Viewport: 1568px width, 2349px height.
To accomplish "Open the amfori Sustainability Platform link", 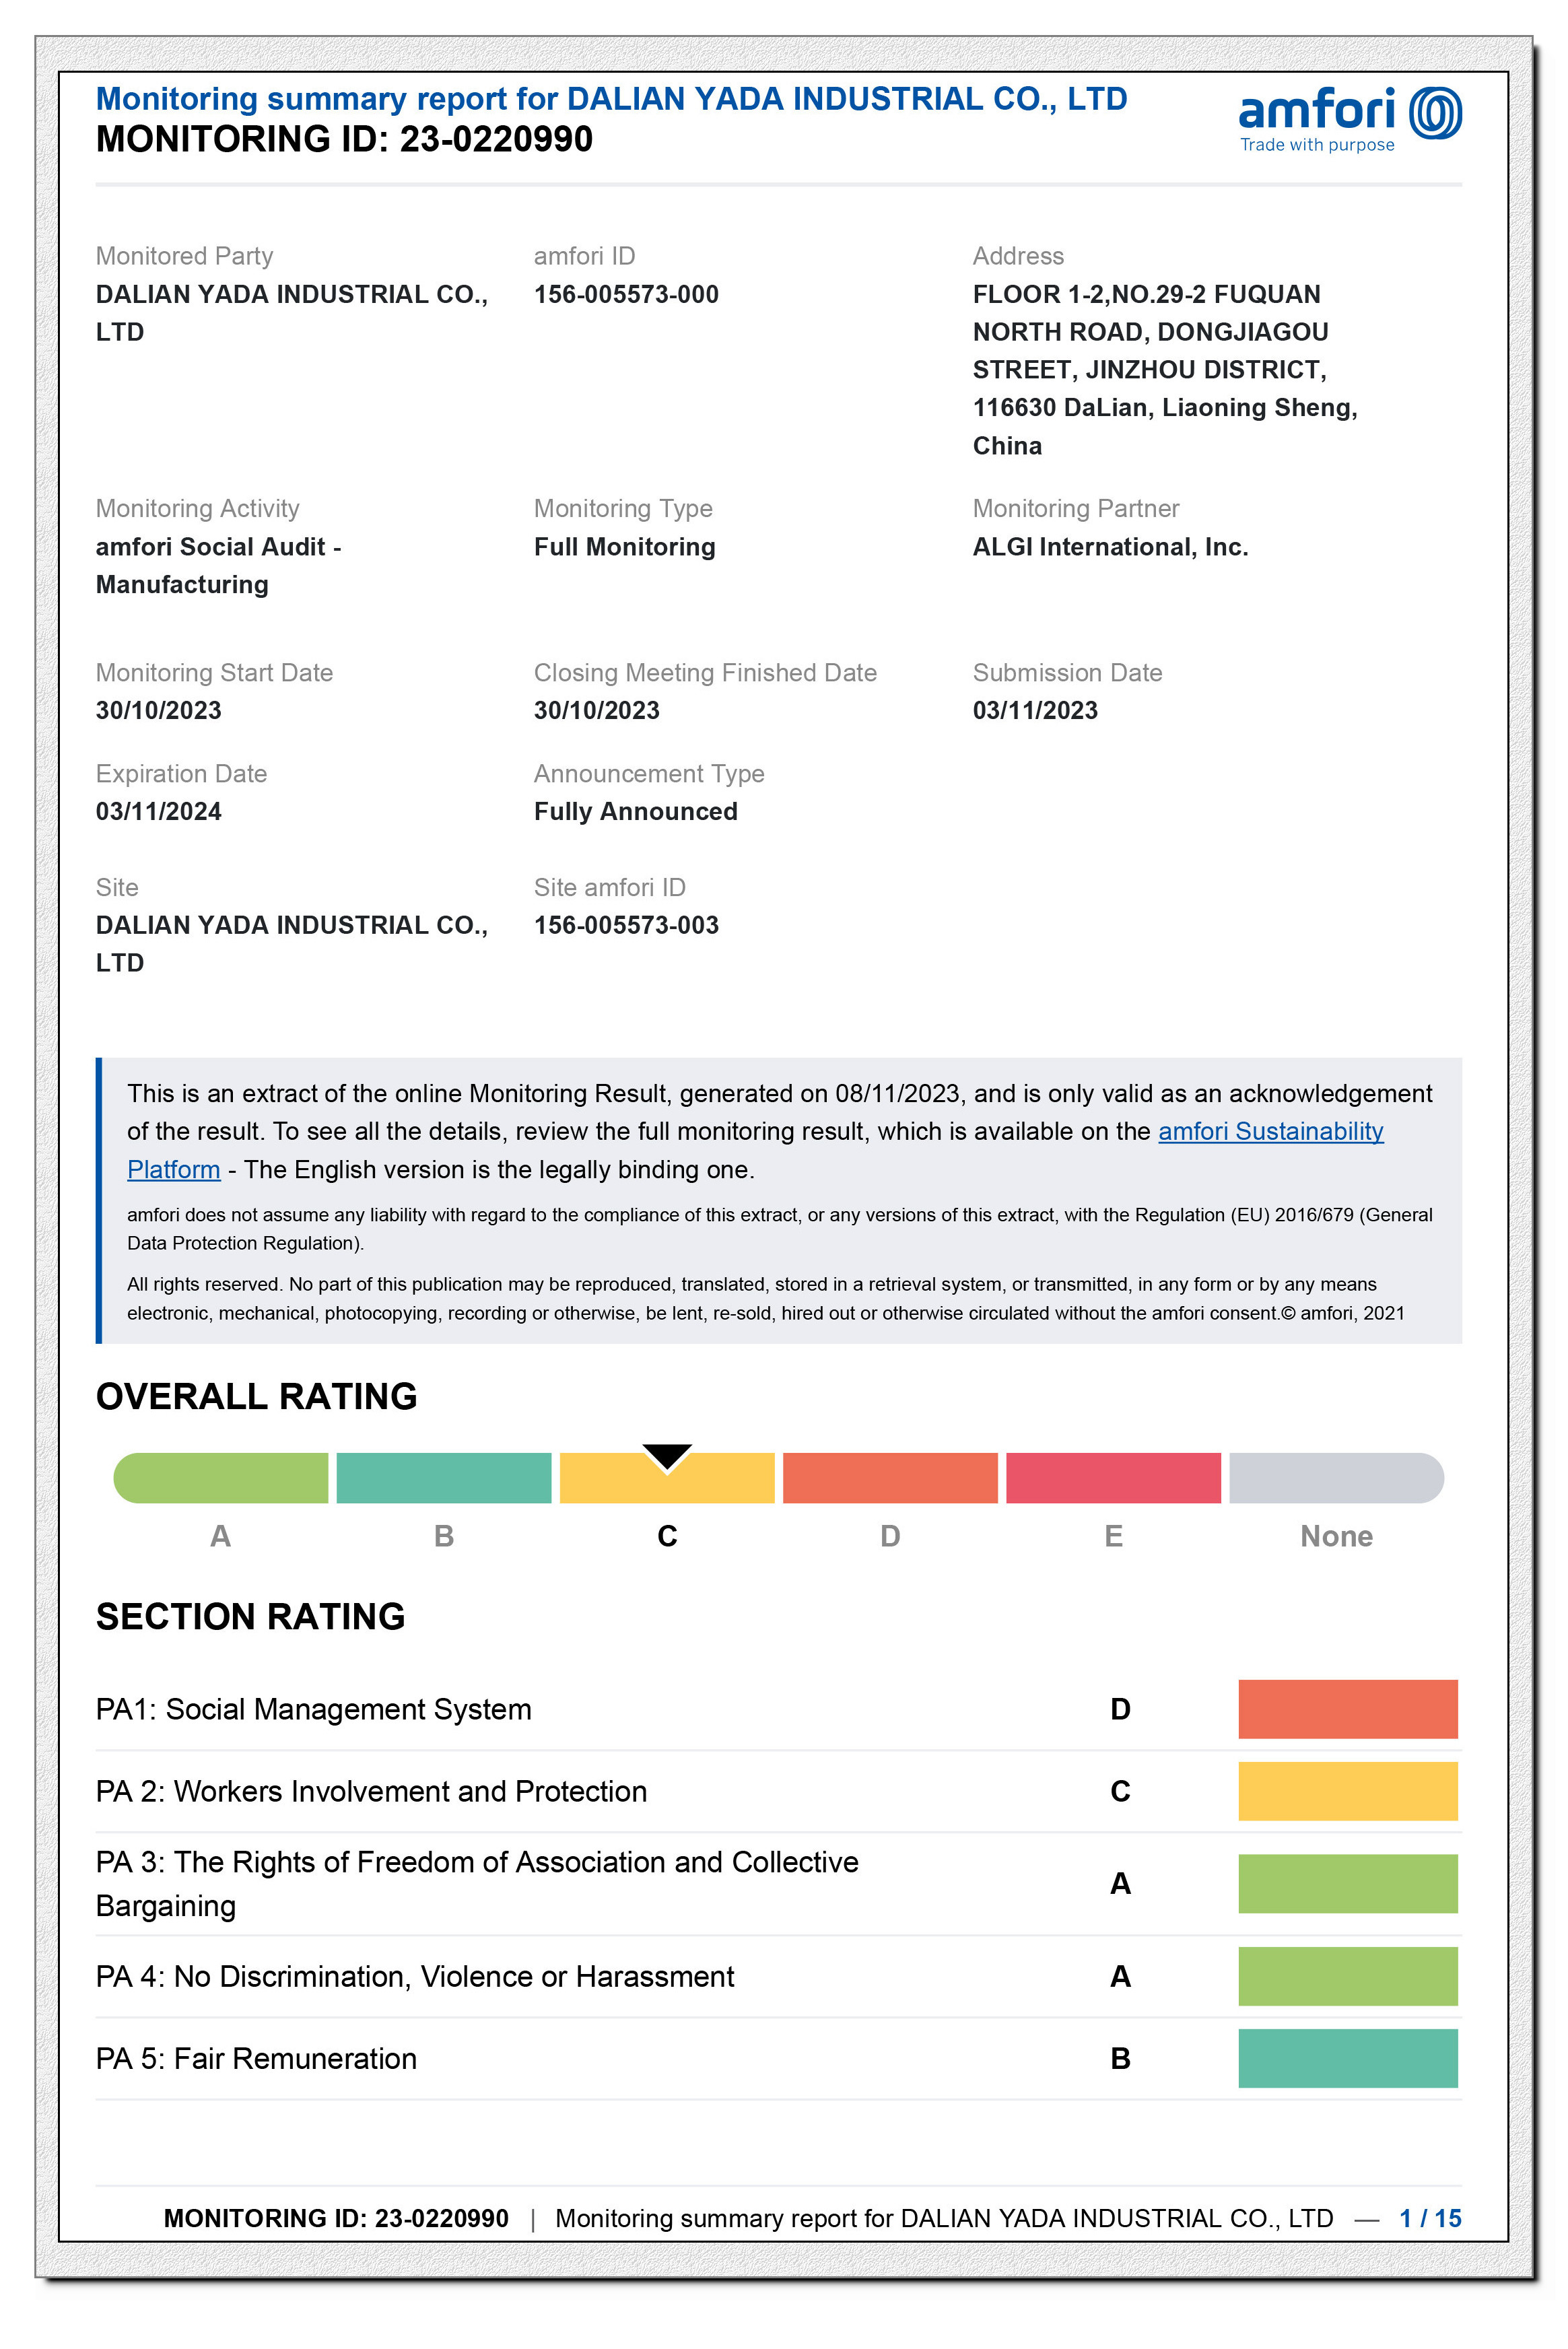I will [x=1270, y=1131].
